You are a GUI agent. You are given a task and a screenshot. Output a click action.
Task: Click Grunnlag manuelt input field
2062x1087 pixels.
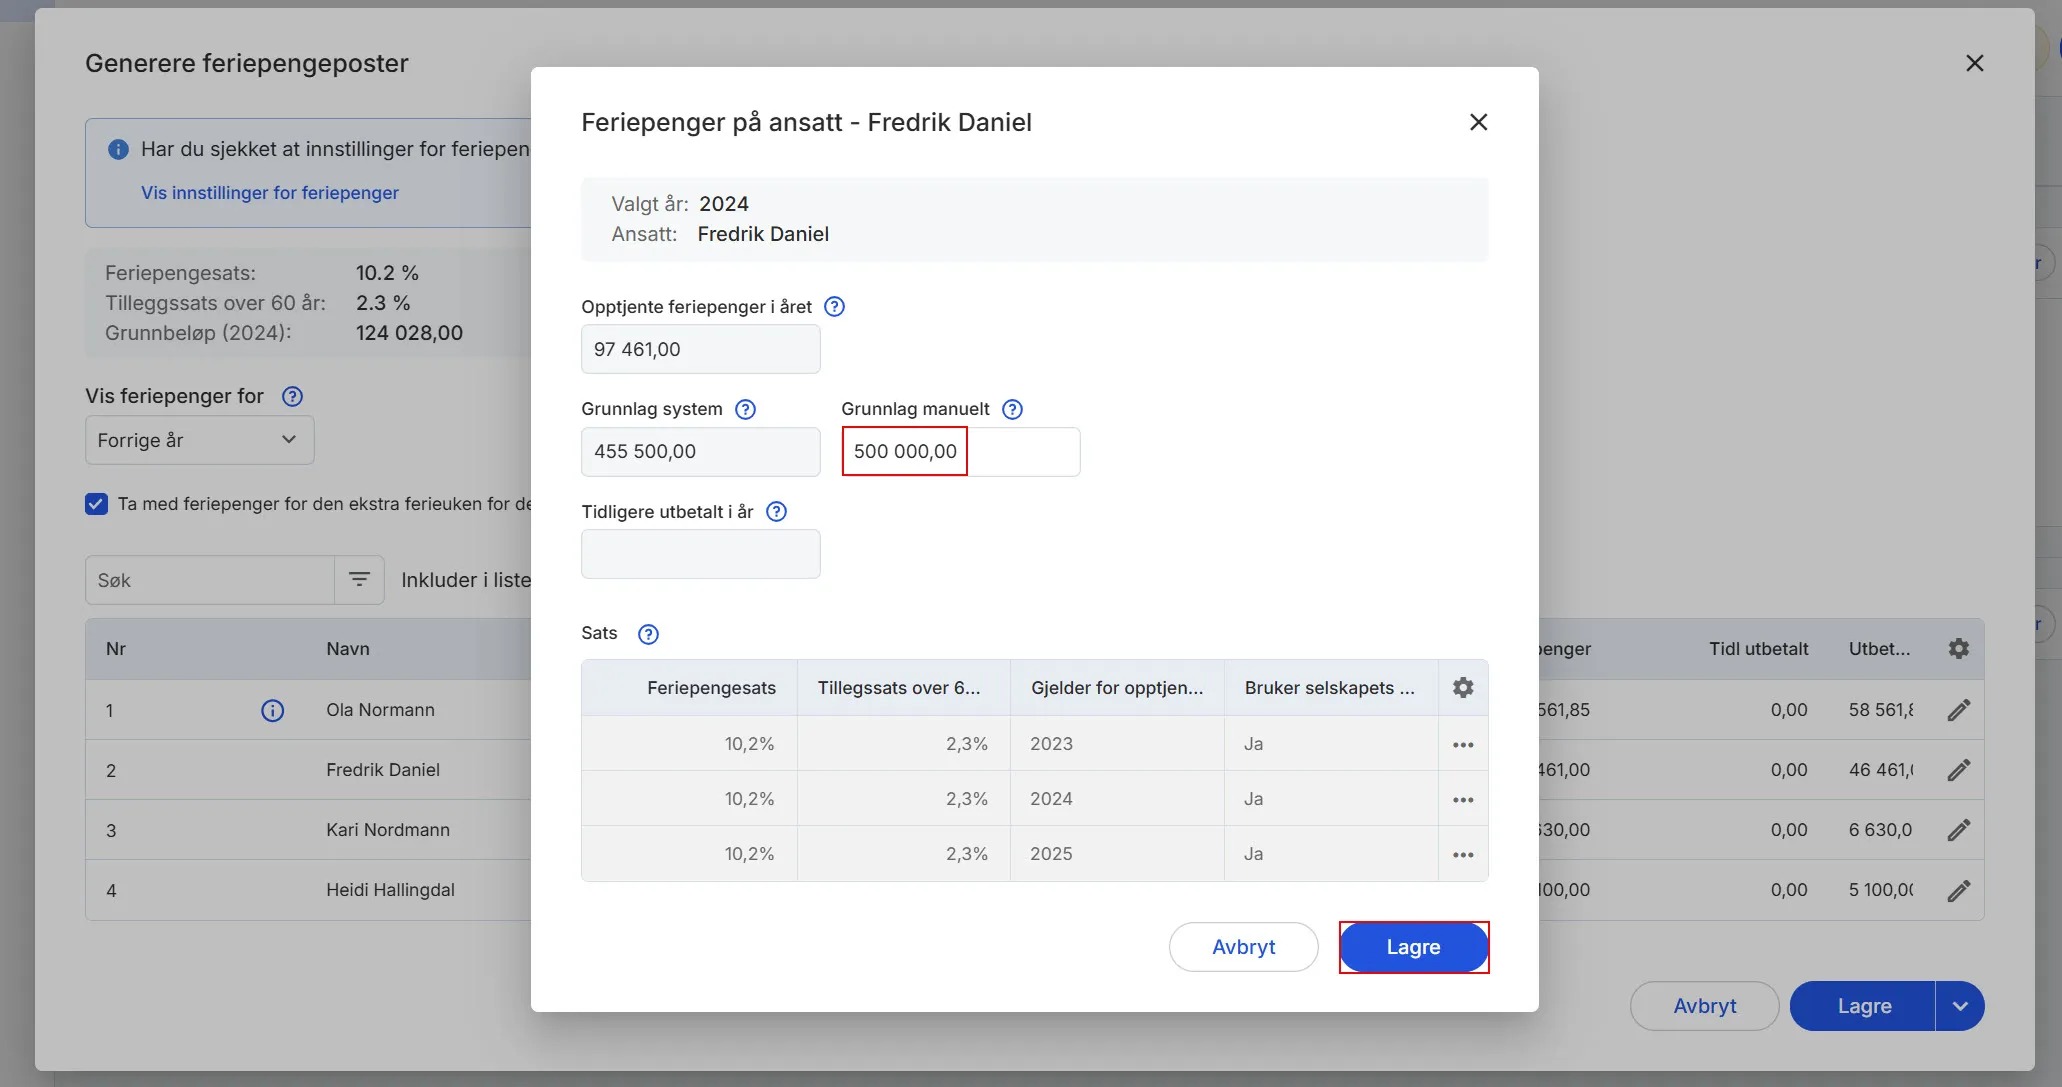pos(960,451)
